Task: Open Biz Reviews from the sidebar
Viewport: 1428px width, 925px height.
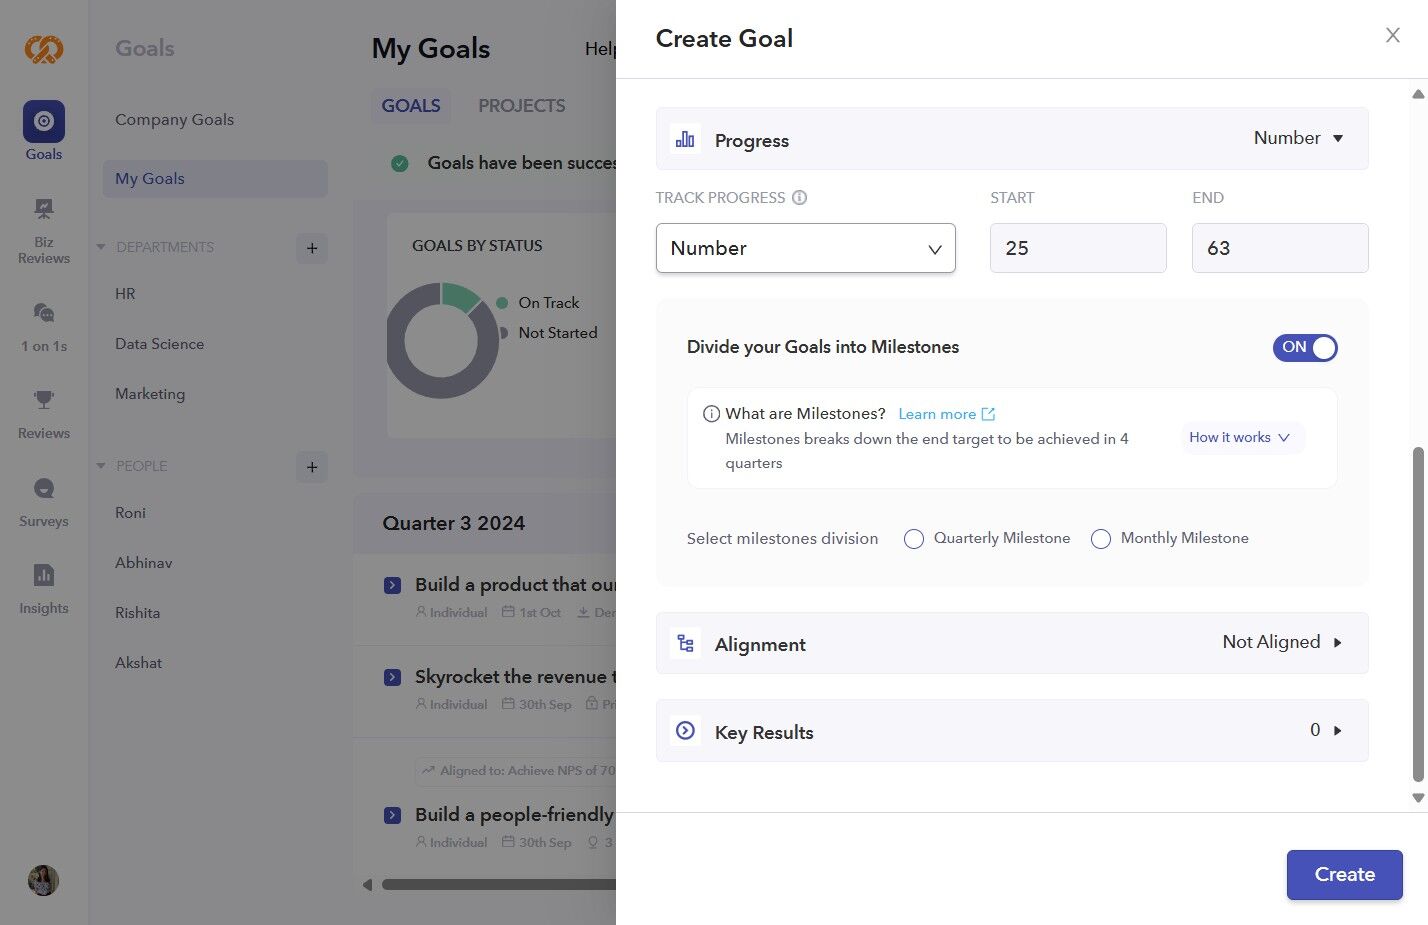Action: [44, 230]
